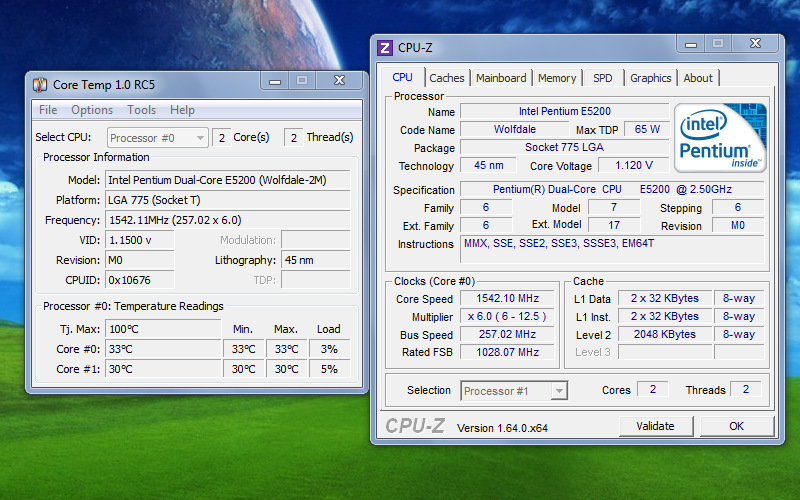
Task: Click the CPUID value 0x10676
Action: coord(140,280)
